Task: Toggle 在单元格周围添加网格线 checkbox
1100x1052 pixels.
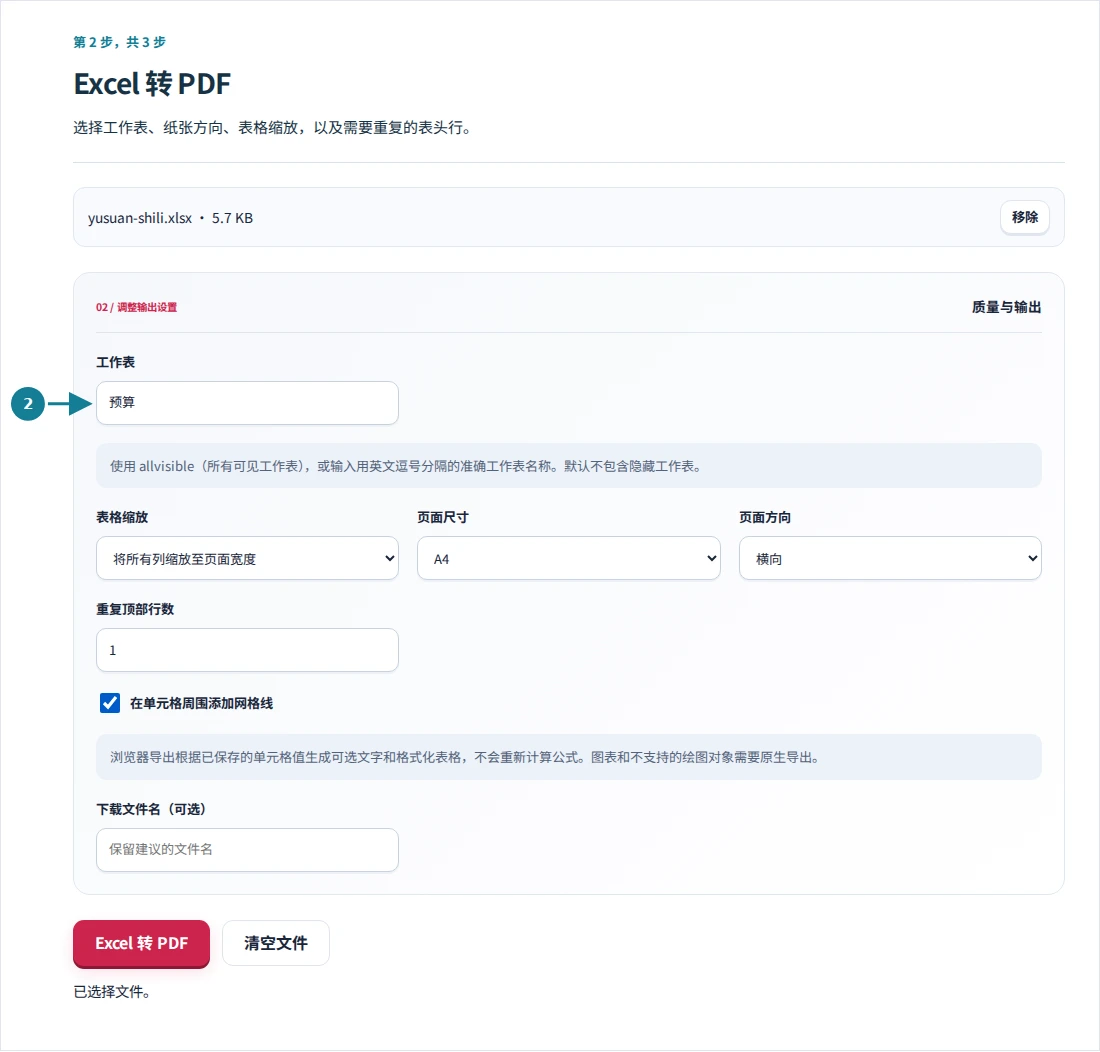Action: tap(110, 703)
